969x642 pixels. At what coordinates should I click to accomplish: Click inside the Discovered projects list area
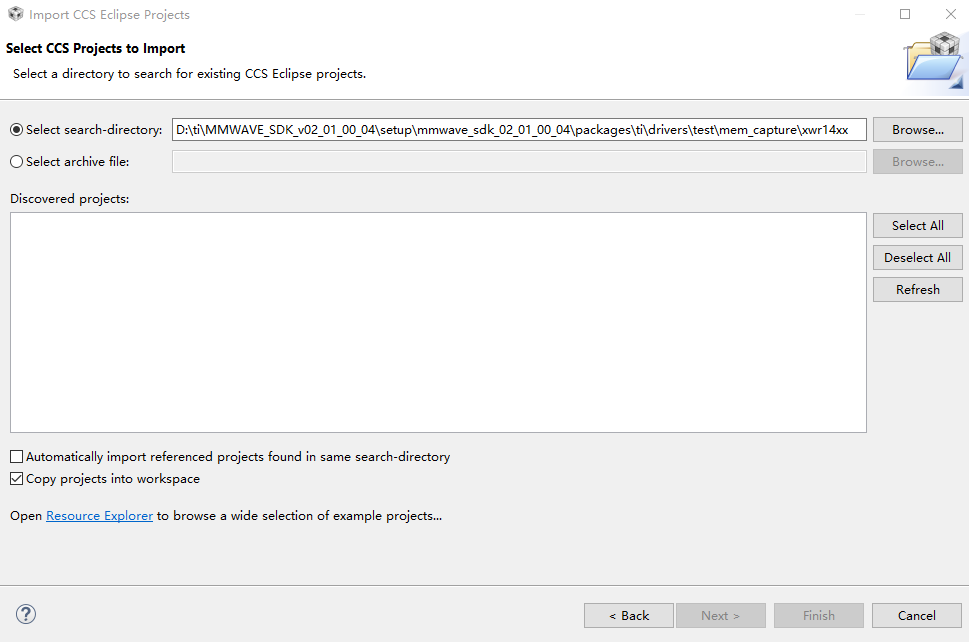(x=438, y=322)
